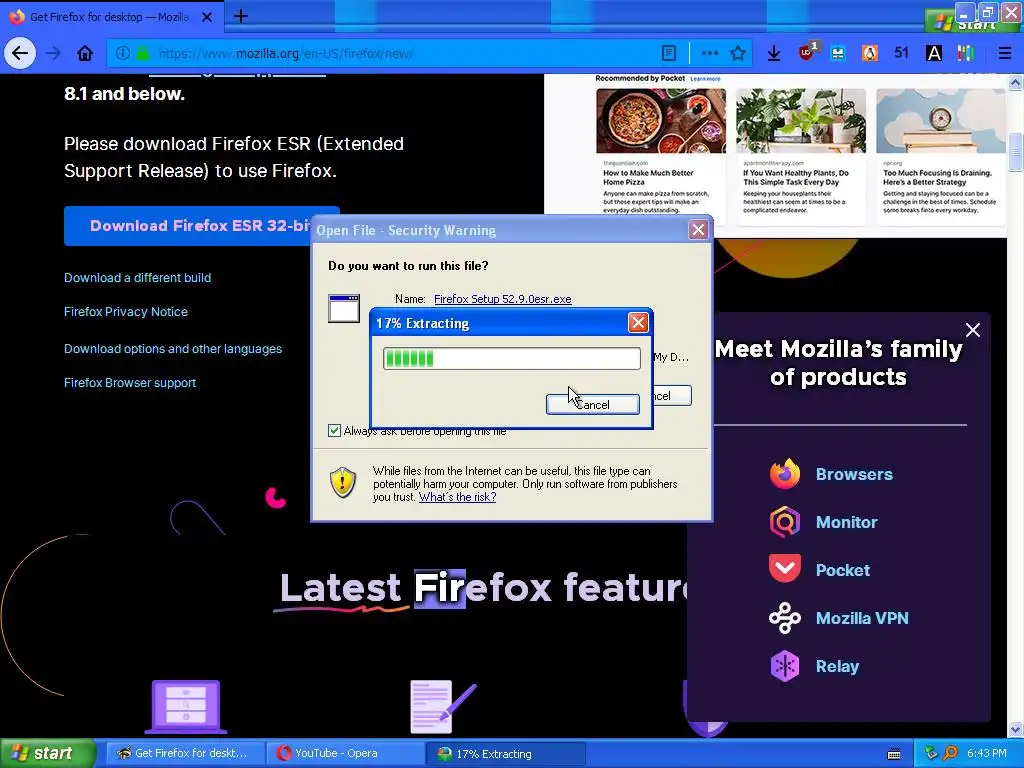The height and width of the screenshot is (768, 1024).
Task: Open How to Make Much Better Home Pizza
Action: pyautogui.click(x=660, y=157)
